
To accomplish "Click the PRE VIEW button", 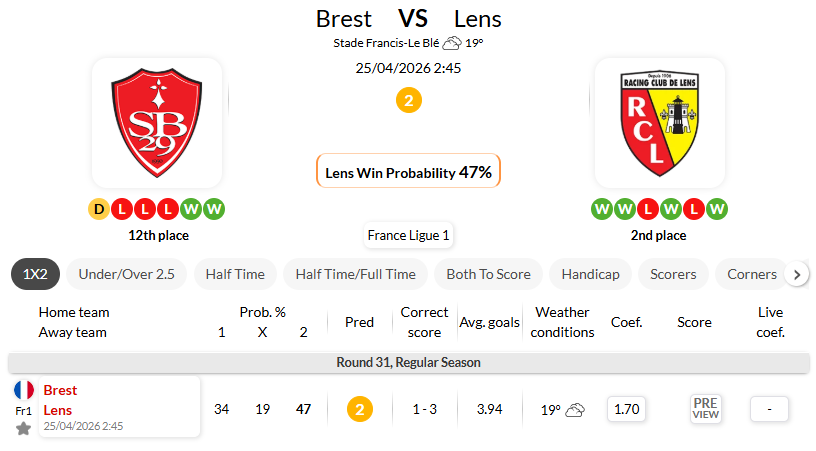I will (705, 408).
